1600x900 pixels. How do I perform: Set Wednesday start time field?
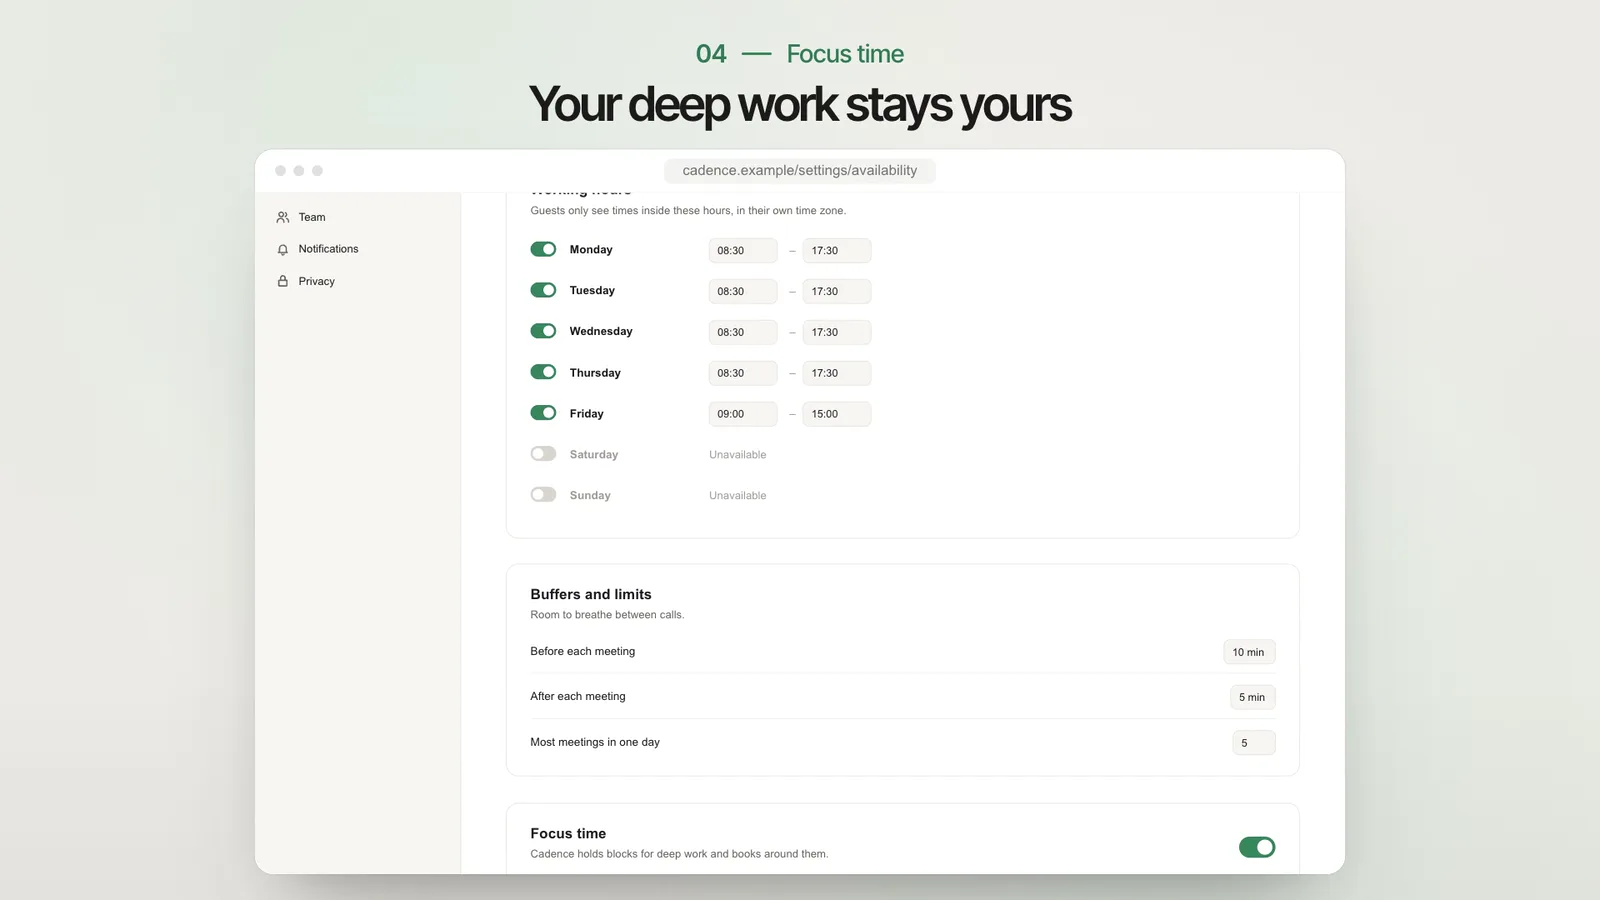(x=743, y=332)
